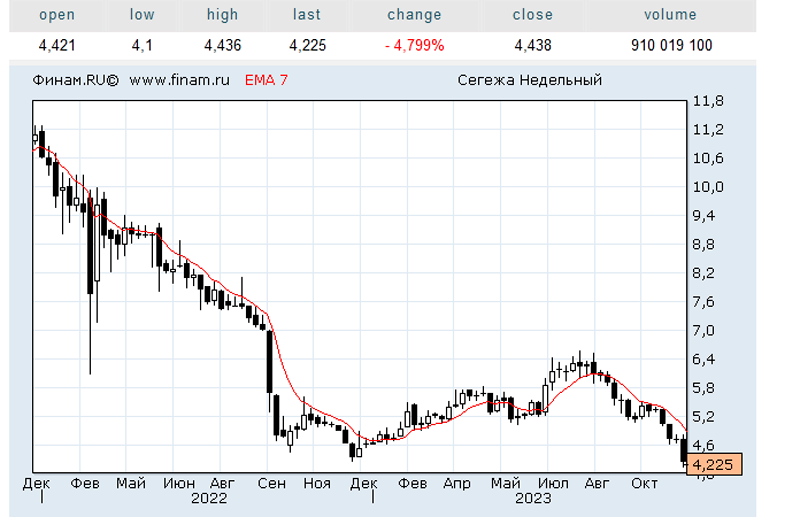Click the 'close' column header
Image resolution: width=800 pixels, height=517 pixels.
click(x=532, y=15)
